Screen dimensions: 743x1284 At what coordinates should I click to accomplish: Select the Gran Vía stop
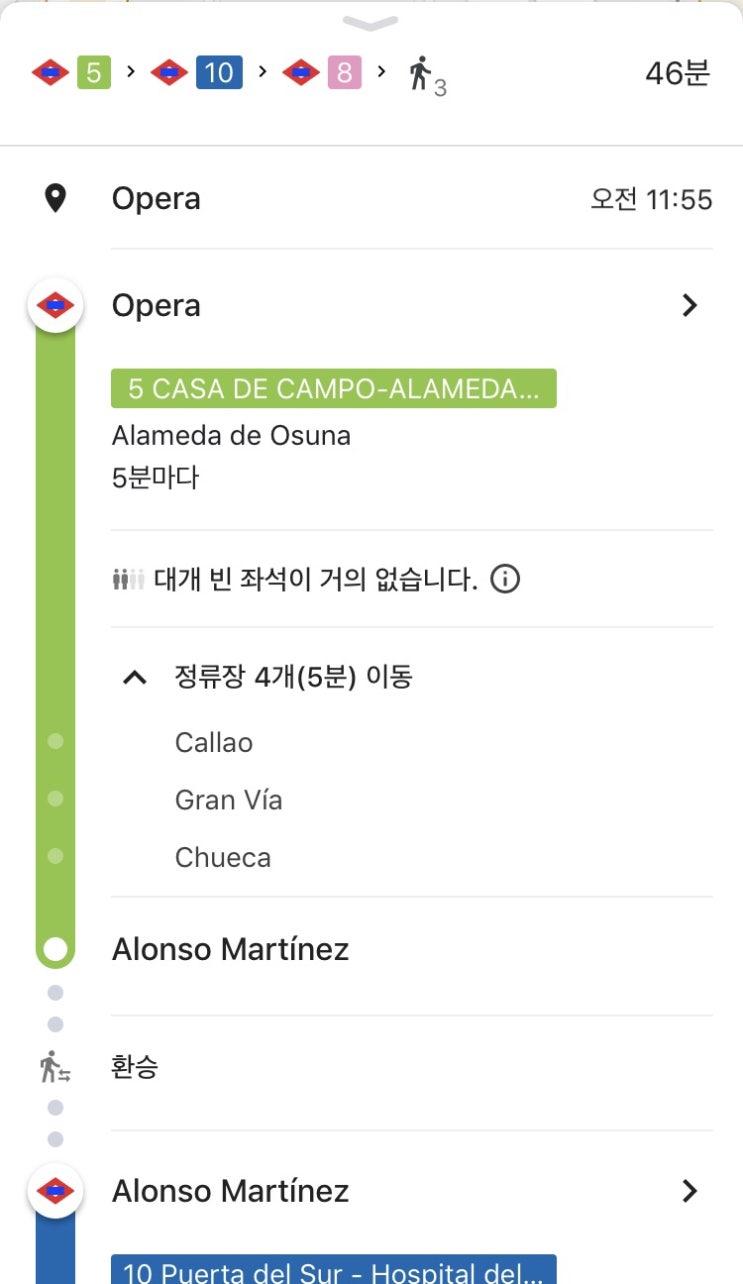228,800
